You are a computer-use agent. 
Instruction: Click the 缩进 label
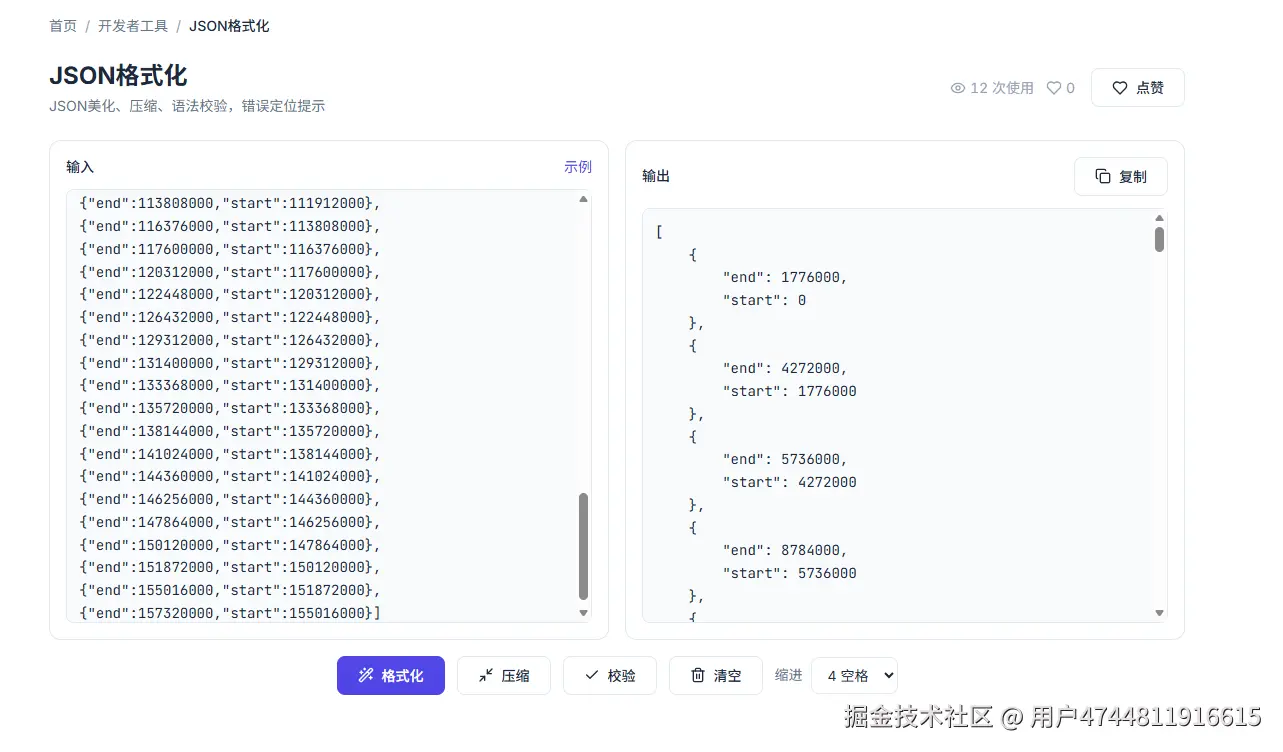(x=789, y=675)
